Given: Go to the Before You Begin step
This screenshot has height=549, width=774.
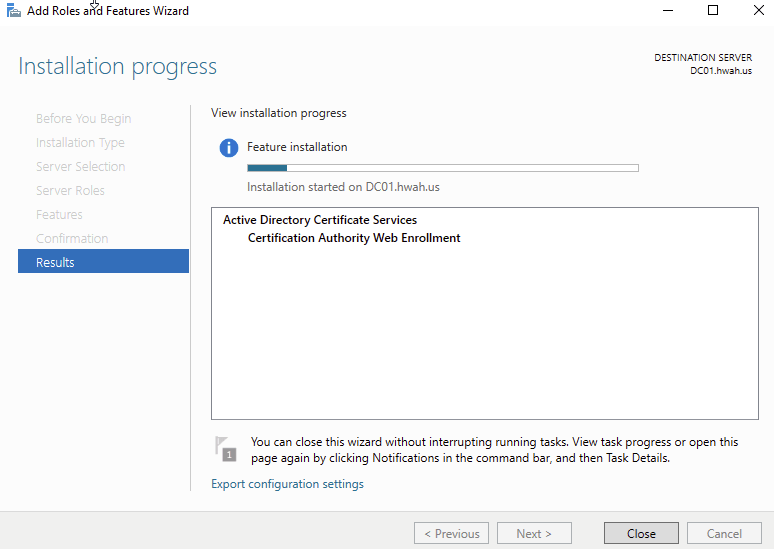Looking at the screenshot, I should pos(83,119).
